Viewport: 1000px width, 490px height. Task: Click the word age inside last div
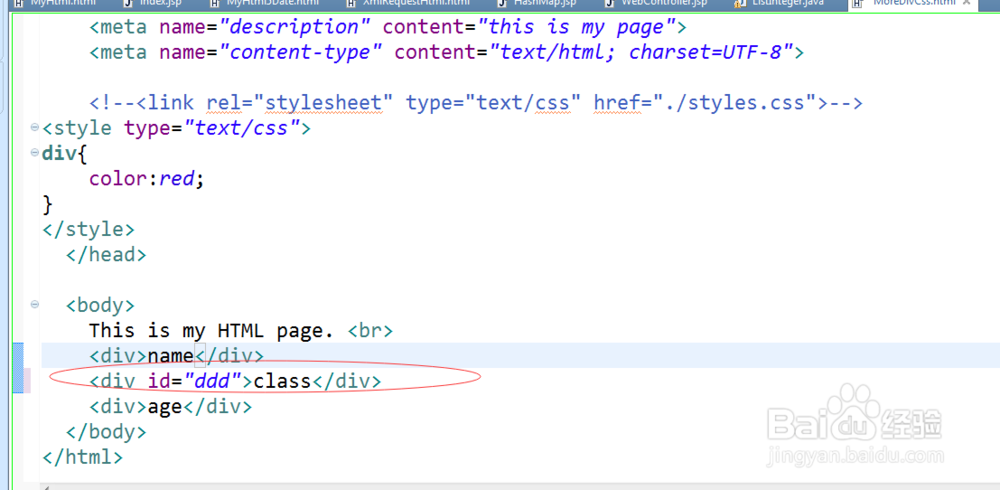[x=165, y=406]
